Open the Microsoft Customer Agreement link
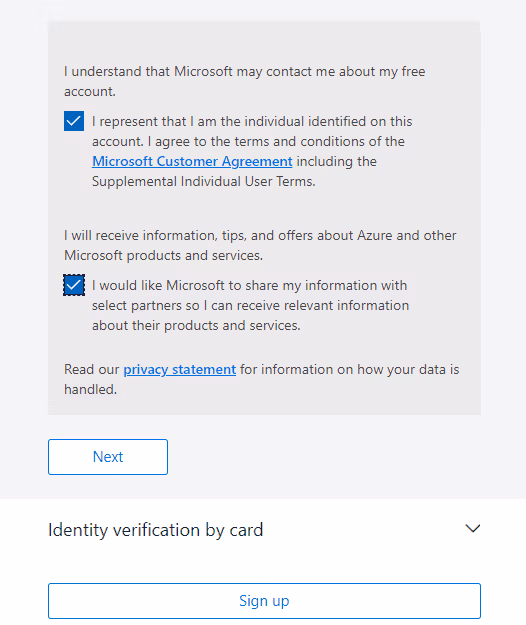526x625 pixels. 192,161
